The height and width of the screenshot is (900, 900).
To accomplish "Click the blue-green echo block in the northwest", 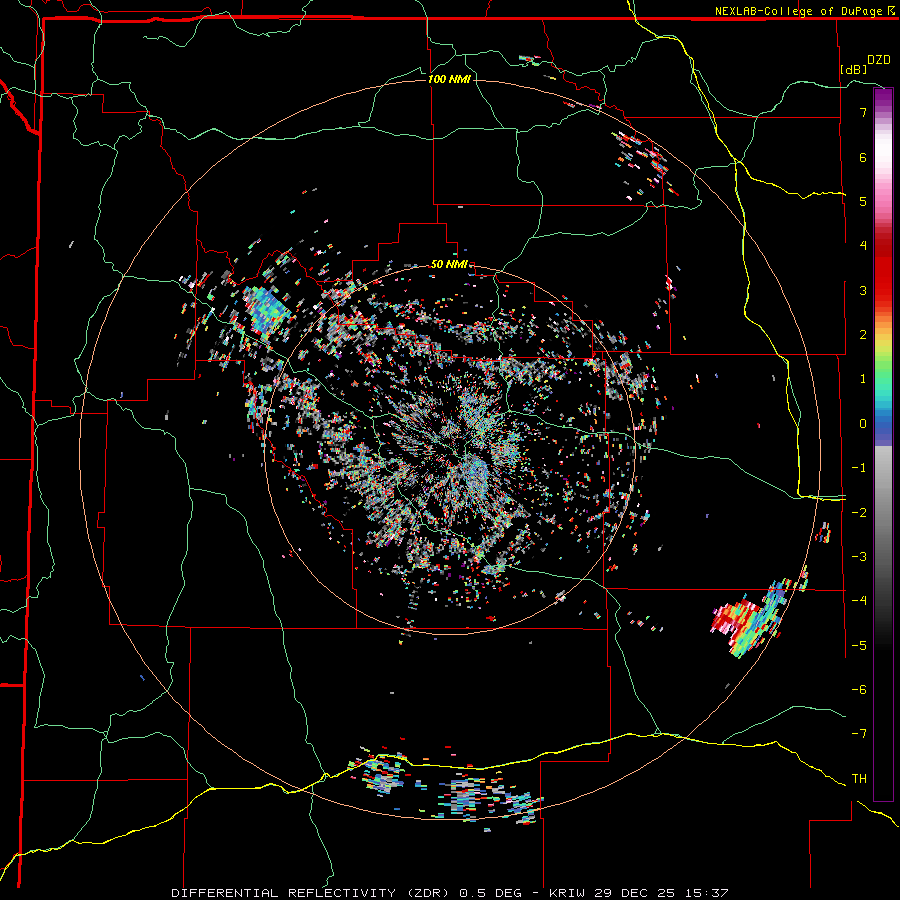I will [x=267, y=309].
